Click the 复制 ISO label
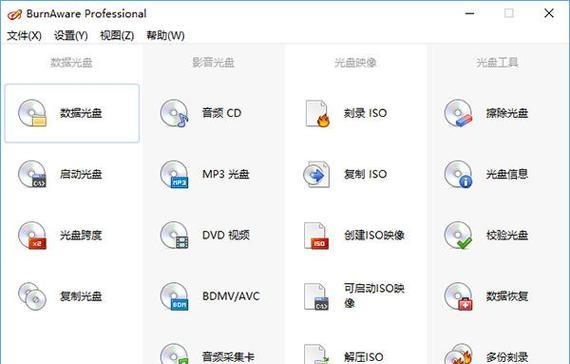Viewport: 570px width, 364px height. tap(365, 174)
